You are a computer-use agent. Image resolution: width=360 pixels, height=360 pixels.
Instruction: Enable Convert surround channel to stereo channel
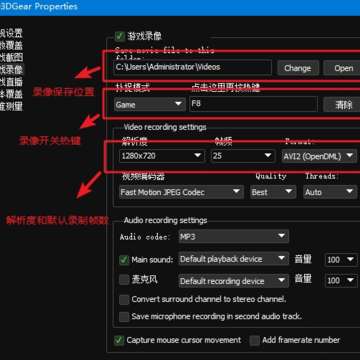(x=124, y=299)
